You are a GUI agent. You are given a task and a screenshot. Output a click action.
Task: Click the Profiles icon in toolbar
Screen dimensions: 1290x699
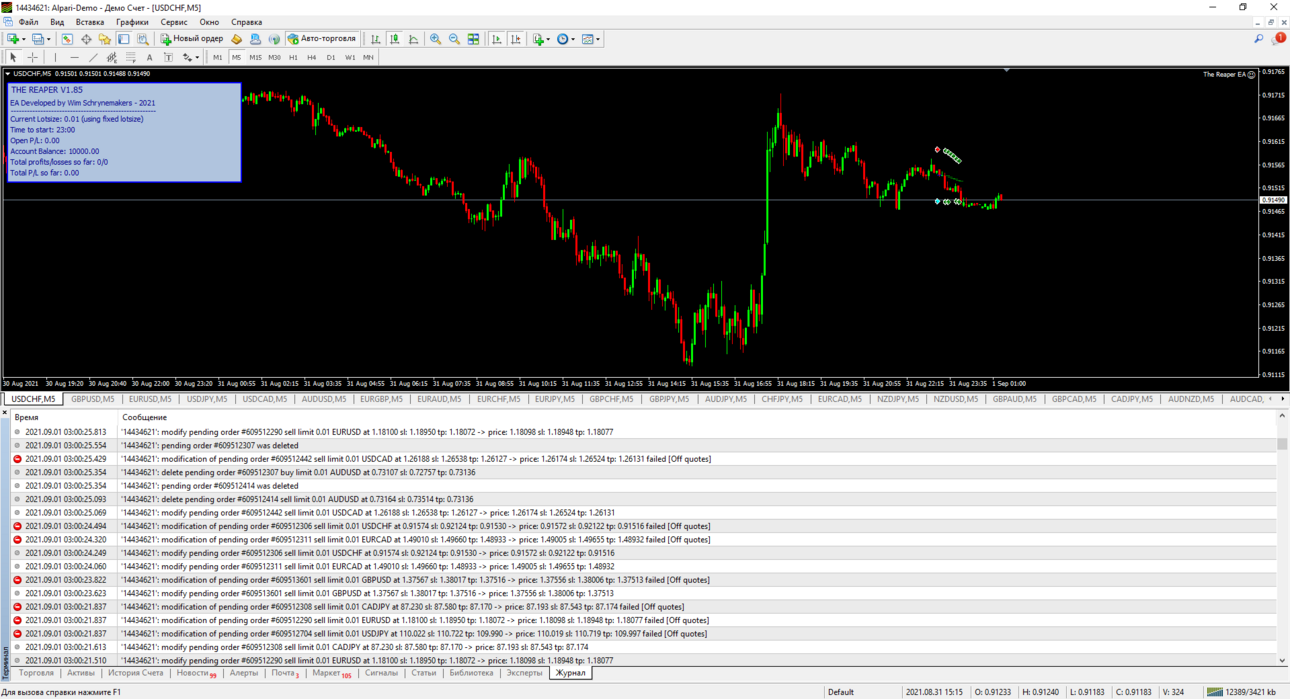pos(37,39)
